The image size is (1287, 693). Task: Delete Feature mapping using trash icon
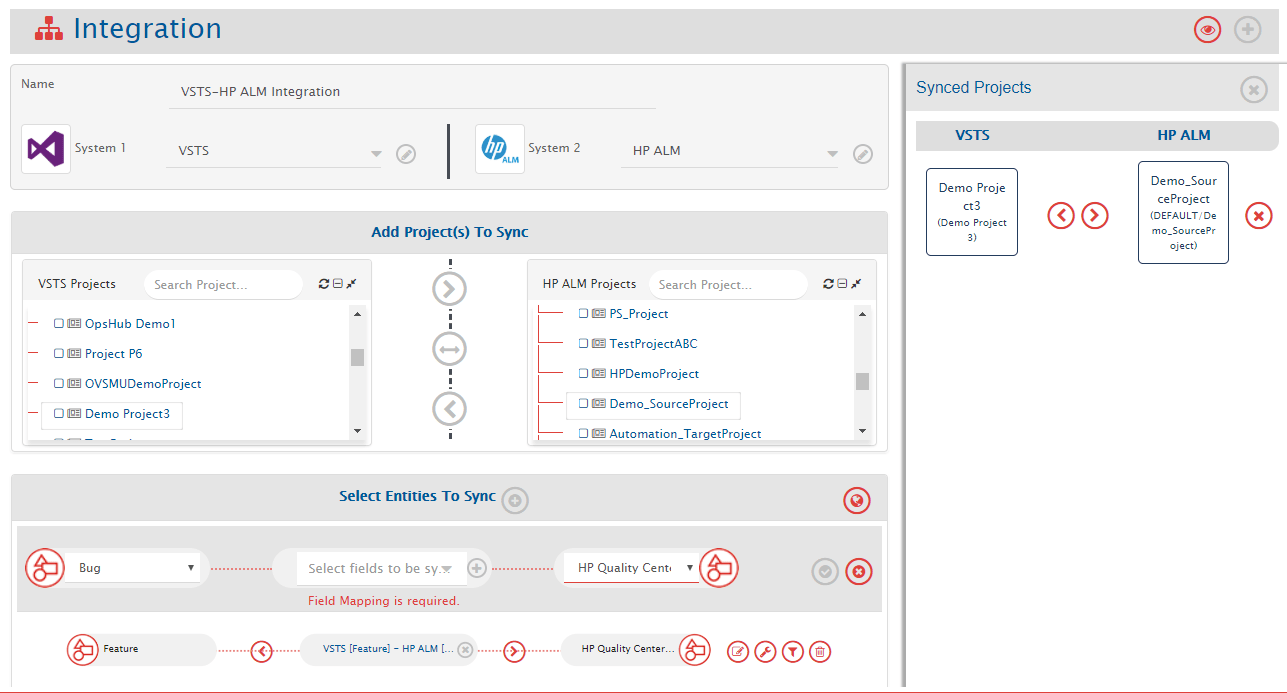pos(819,652)
